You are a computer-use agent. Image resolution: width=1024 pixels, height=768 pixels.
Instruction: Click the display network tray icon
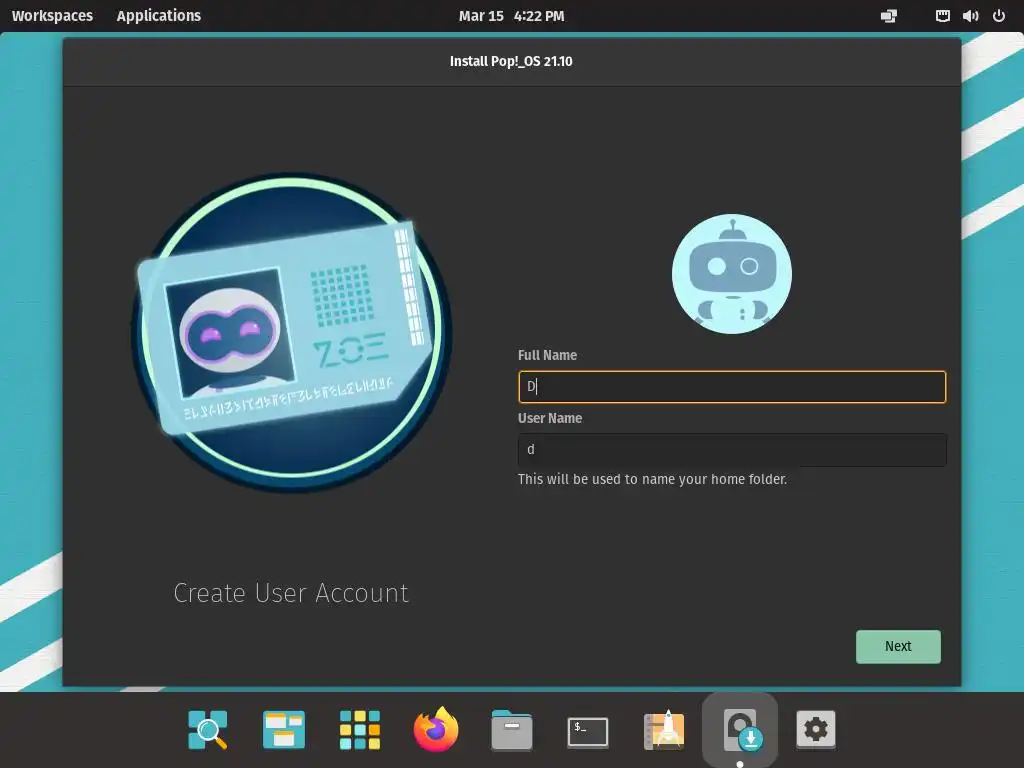tap(889, 16)
